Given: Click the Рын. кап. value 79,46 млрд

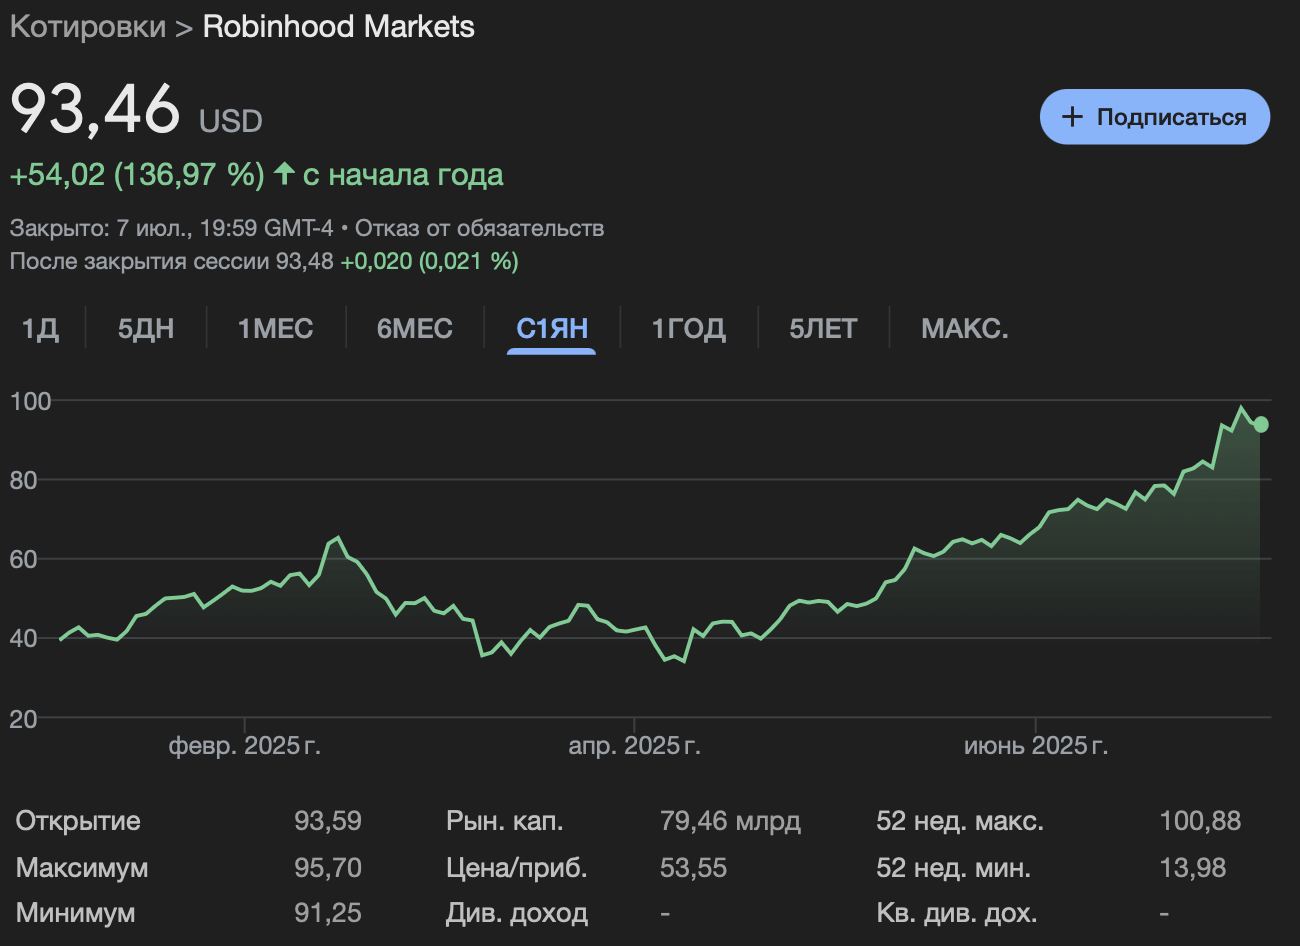Looking at the screenshot, I should [x=730, y=821].
